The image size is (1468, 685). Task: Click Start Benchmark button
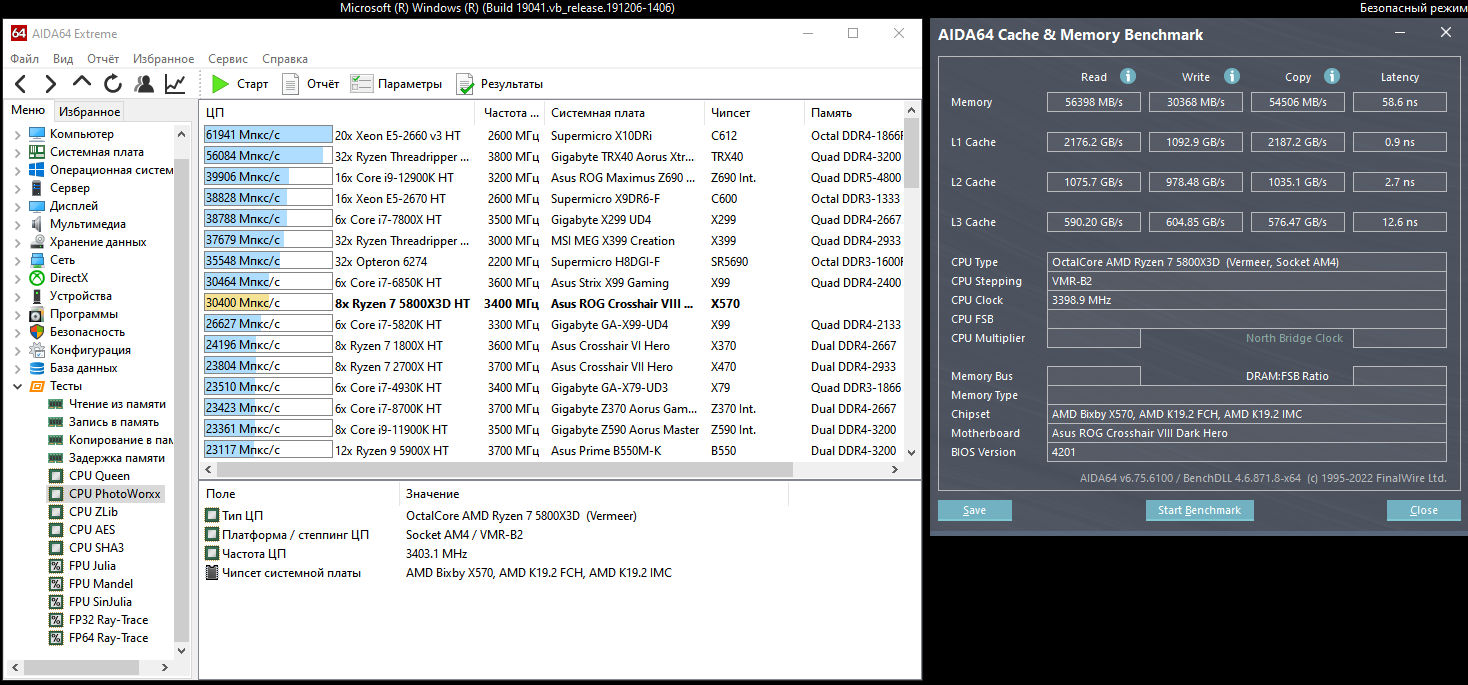coord(1199,510)
